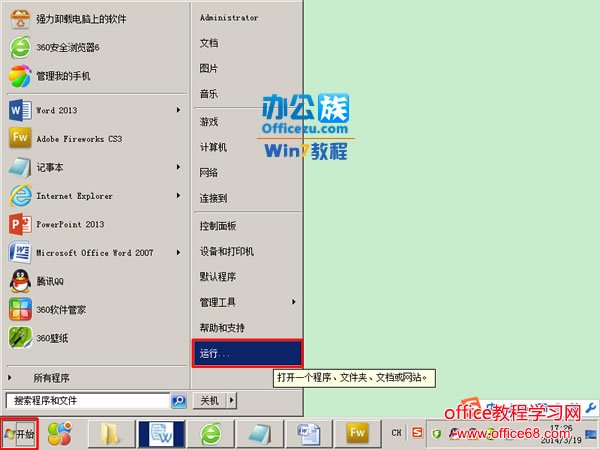Open Adobe Fireworks CS3 icon
Viewport: 600px width, 450px height.
(20, 138)
